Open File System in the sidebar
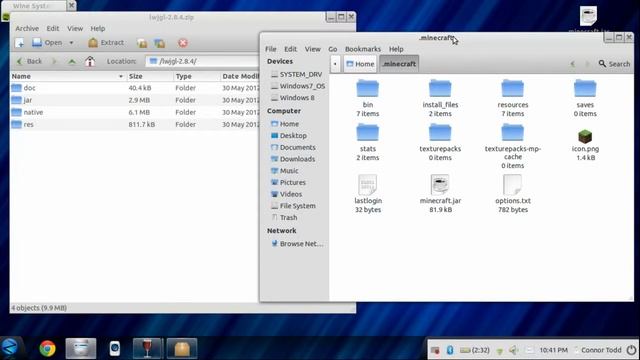The image size is (640, 360). (293, 206)
